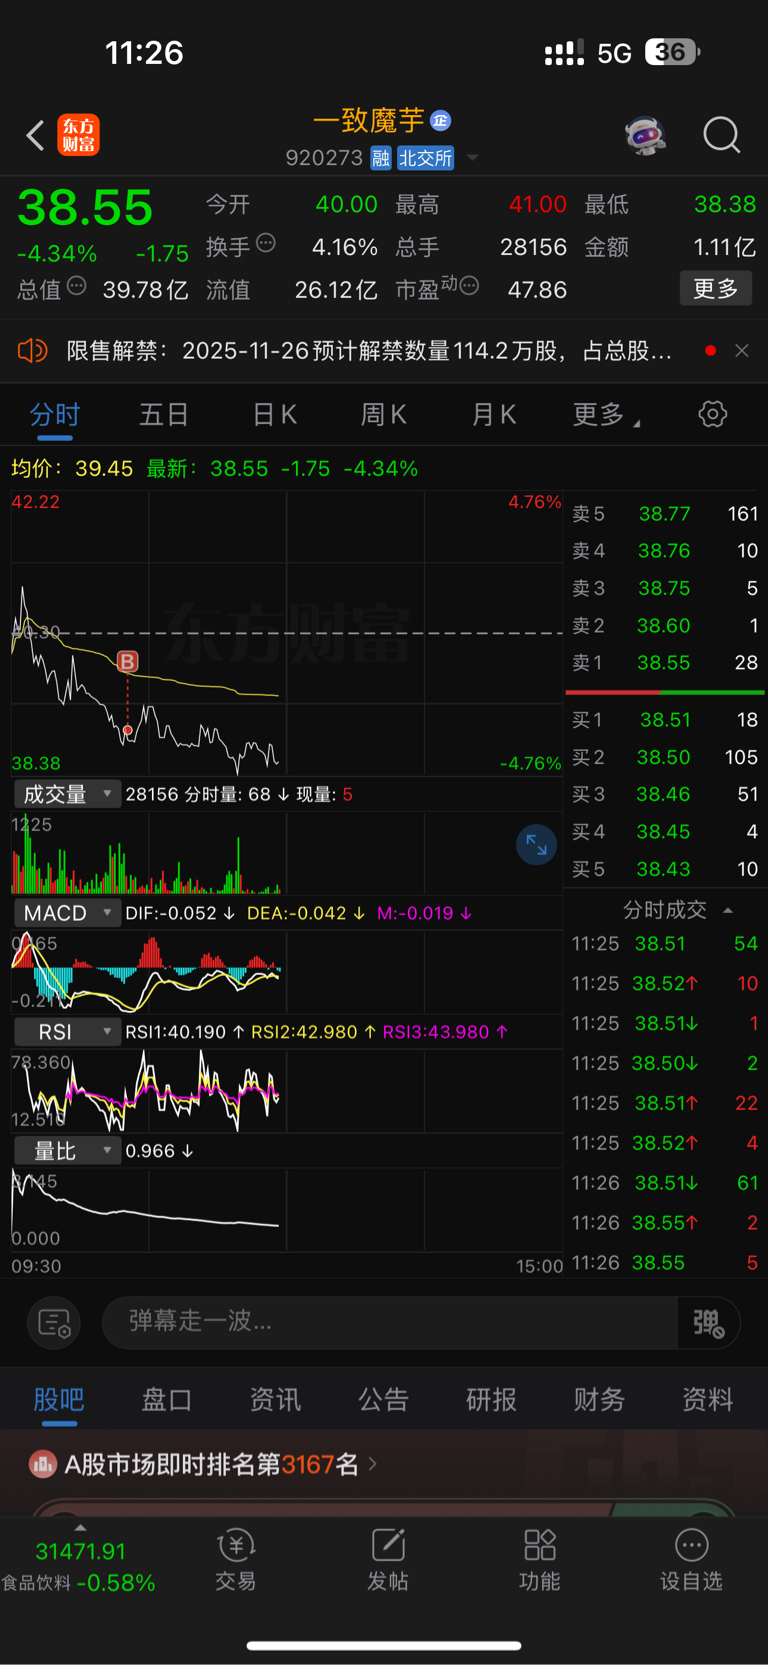Open the 资讯 tab
Image resolution: width=768 pixels, height=1665 pixels.
tap(275, 1399)
